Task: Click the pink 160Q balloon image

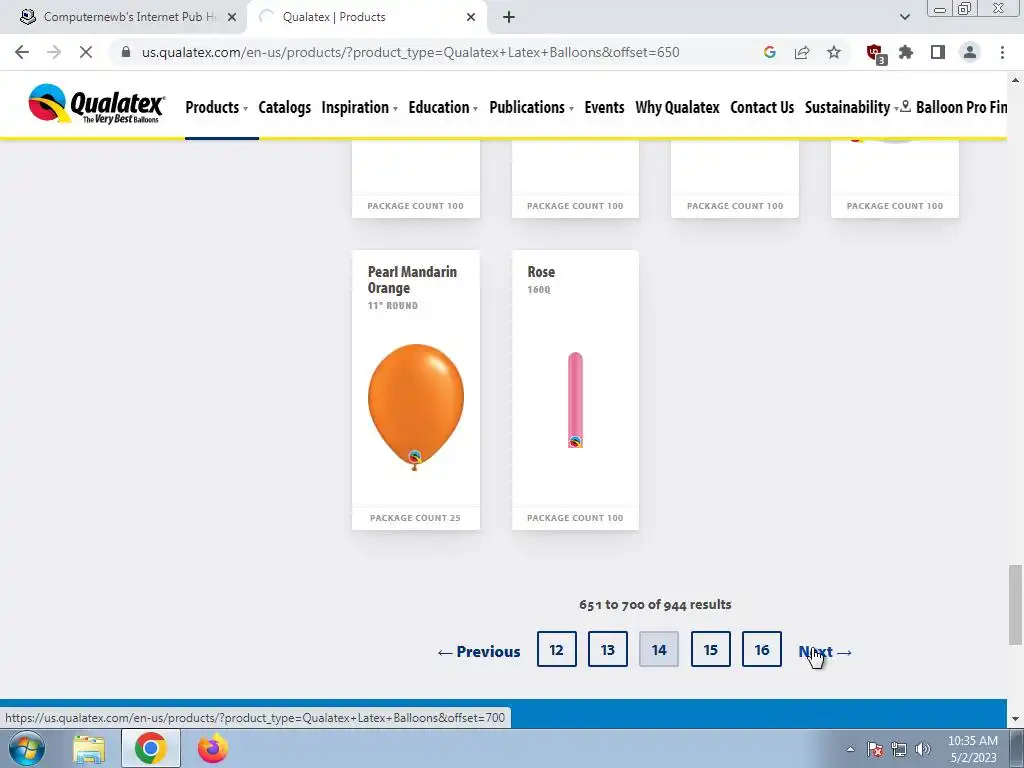Action: 575,400
